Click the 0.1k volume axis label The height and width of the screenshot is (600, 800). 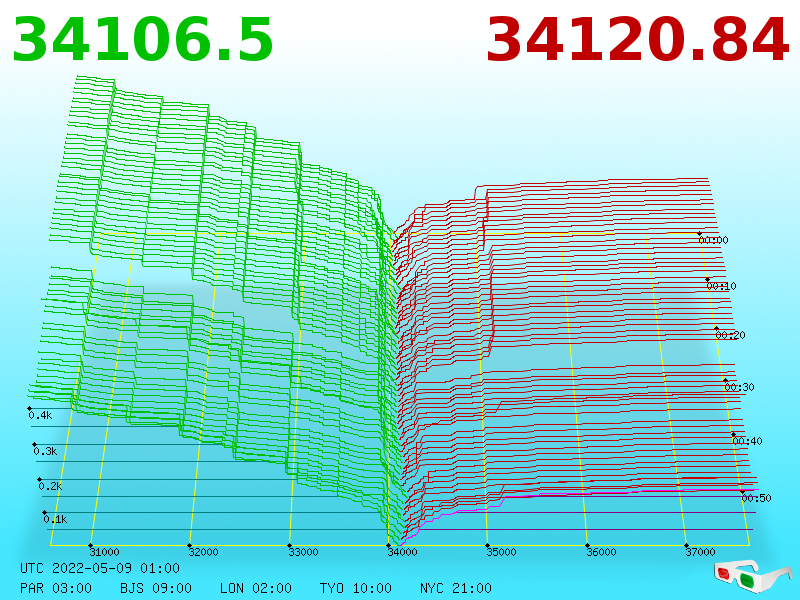coord(55,519)
